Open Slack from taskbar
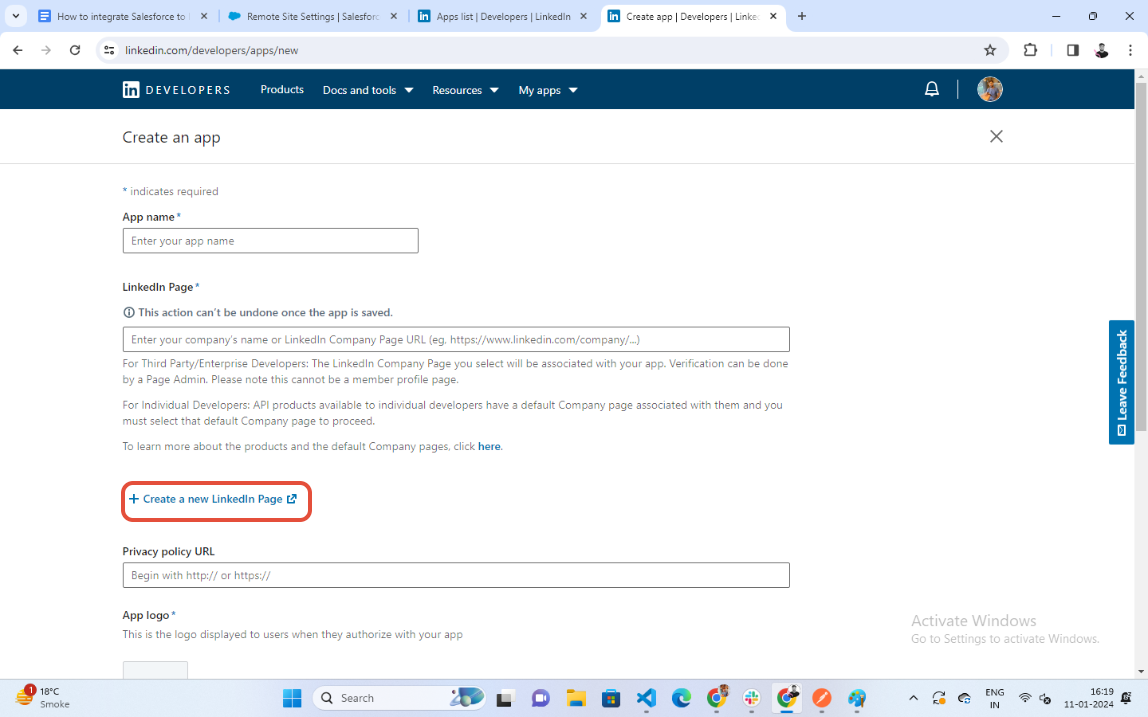Viewport: 1148px width, 717px height. (x=751, y=698)
